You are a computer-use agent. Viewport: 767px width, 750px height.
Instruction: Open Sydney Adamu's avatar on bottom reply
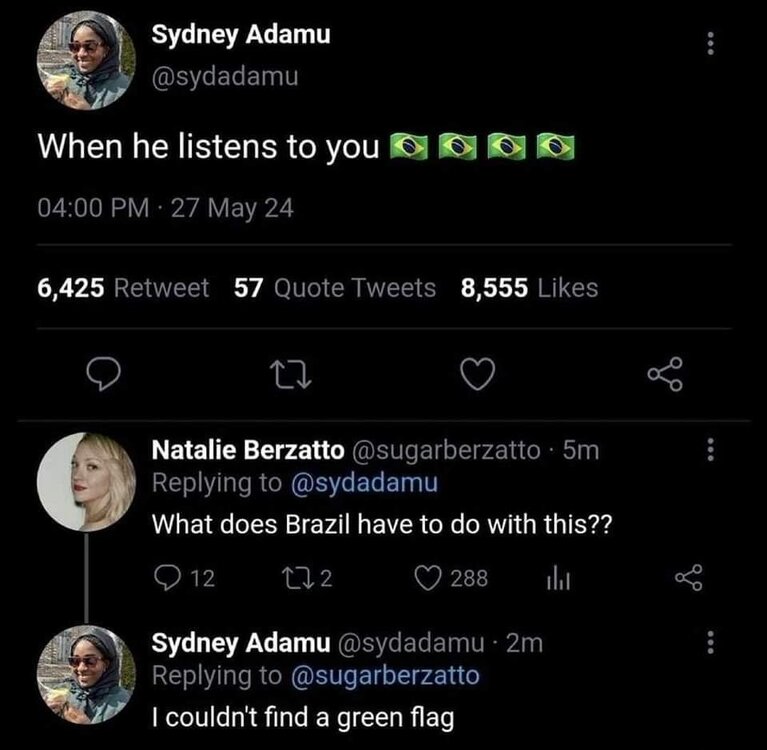point(87,675)
